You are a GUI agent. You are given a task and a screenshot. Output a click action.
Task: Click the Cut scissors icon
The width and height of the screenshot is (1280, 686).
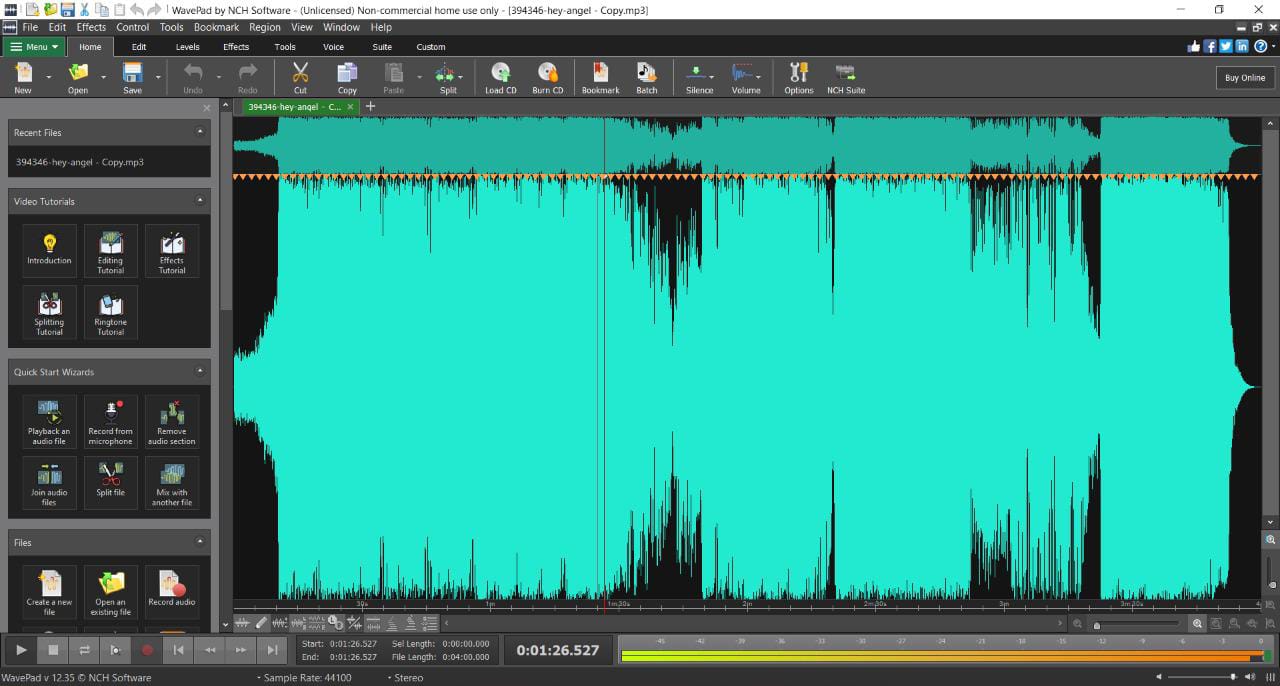300,73
